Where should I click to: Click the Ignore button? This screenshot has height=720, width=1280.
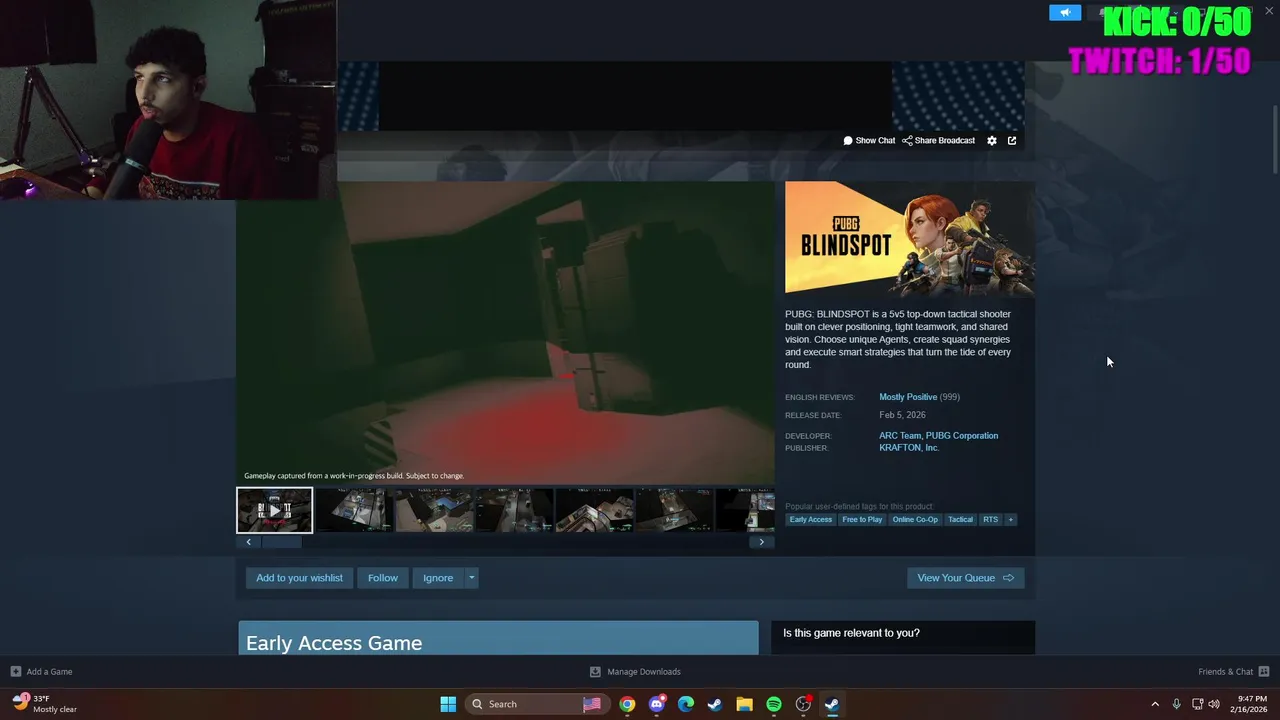tap(438, 578)
